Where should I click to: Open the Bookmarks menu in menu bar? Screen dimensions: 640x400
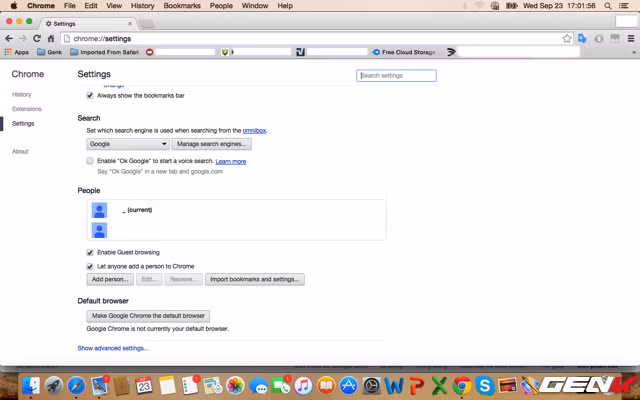(182, 6)
